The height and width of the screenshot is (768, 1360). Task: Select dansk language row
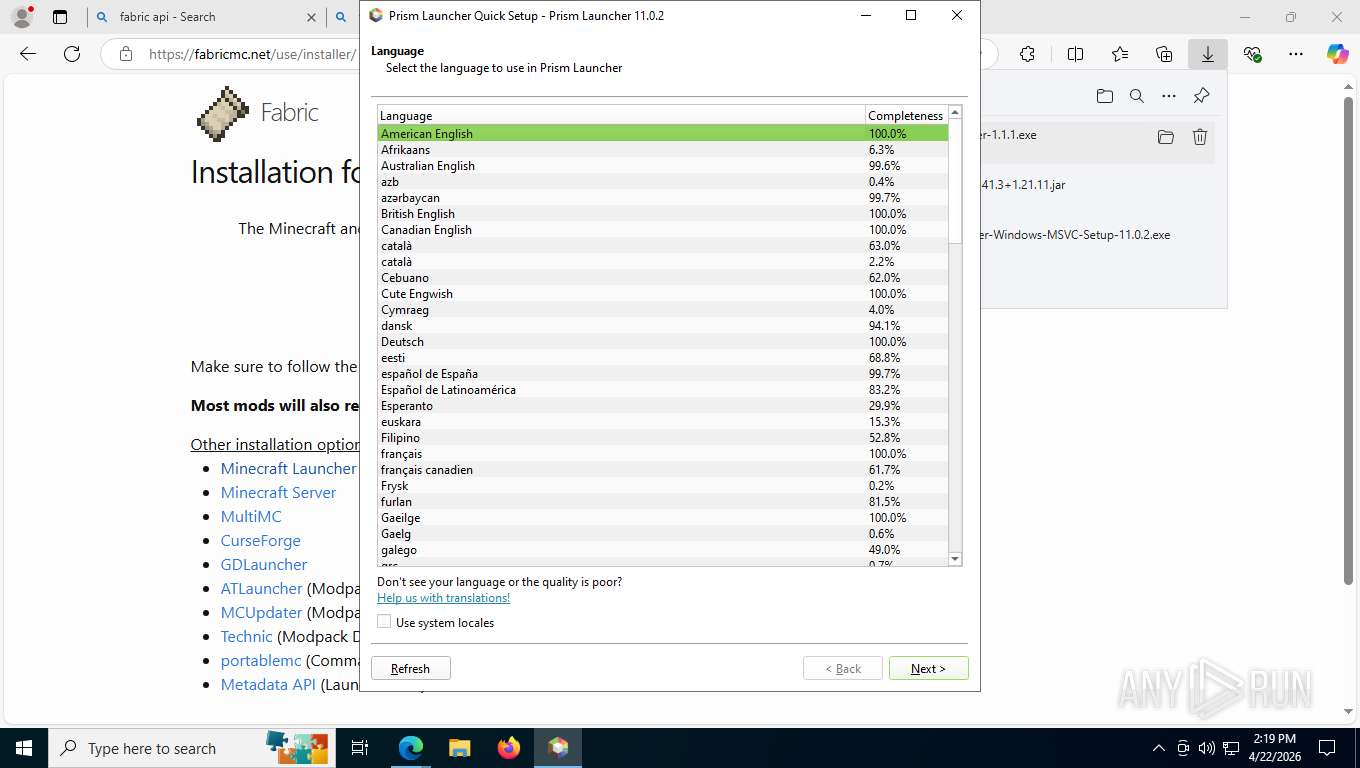662,325
